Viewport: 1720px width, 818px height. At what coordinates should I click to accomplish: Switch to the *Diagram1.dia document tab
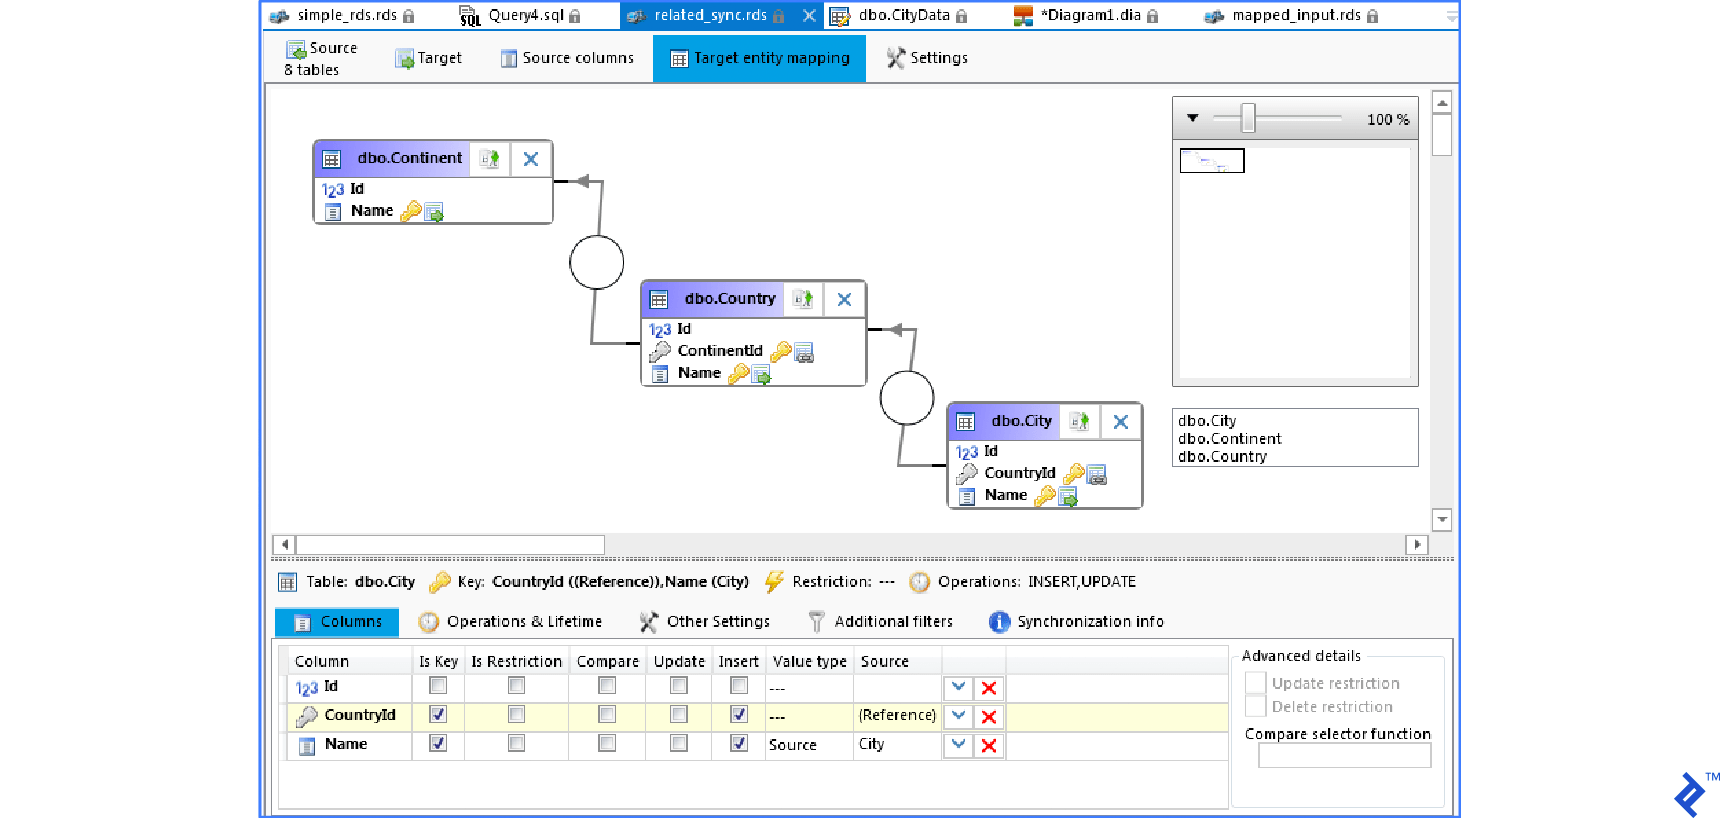click(1086, 15)
